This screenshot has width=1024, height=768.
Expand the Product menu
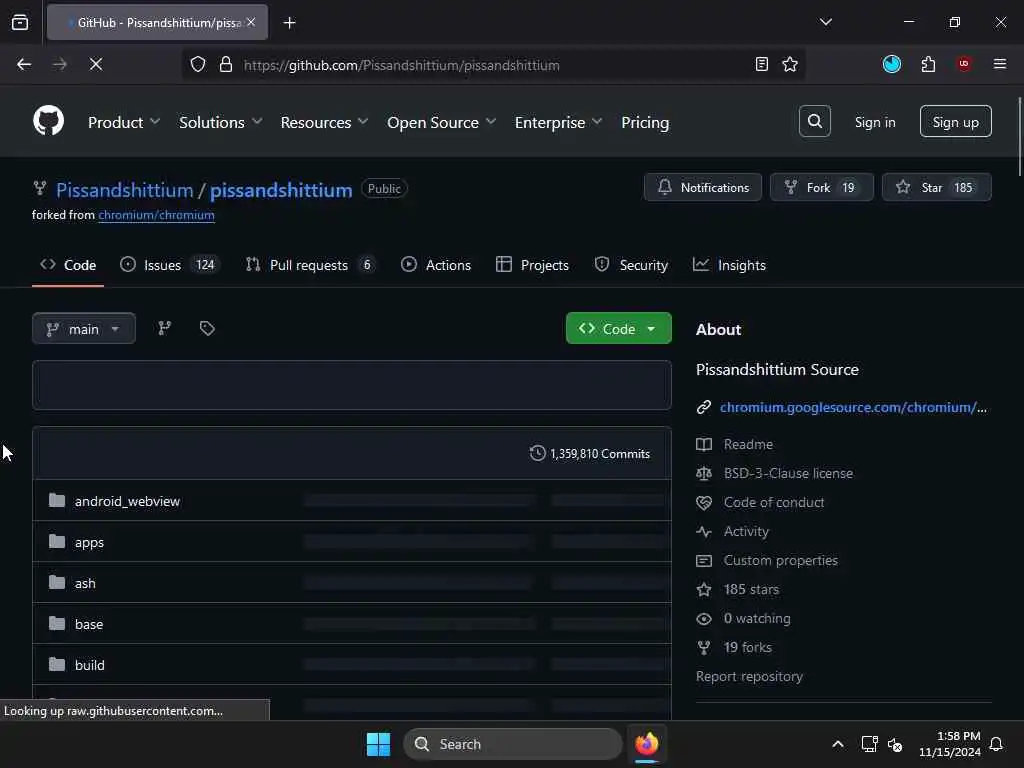[123, 122]
